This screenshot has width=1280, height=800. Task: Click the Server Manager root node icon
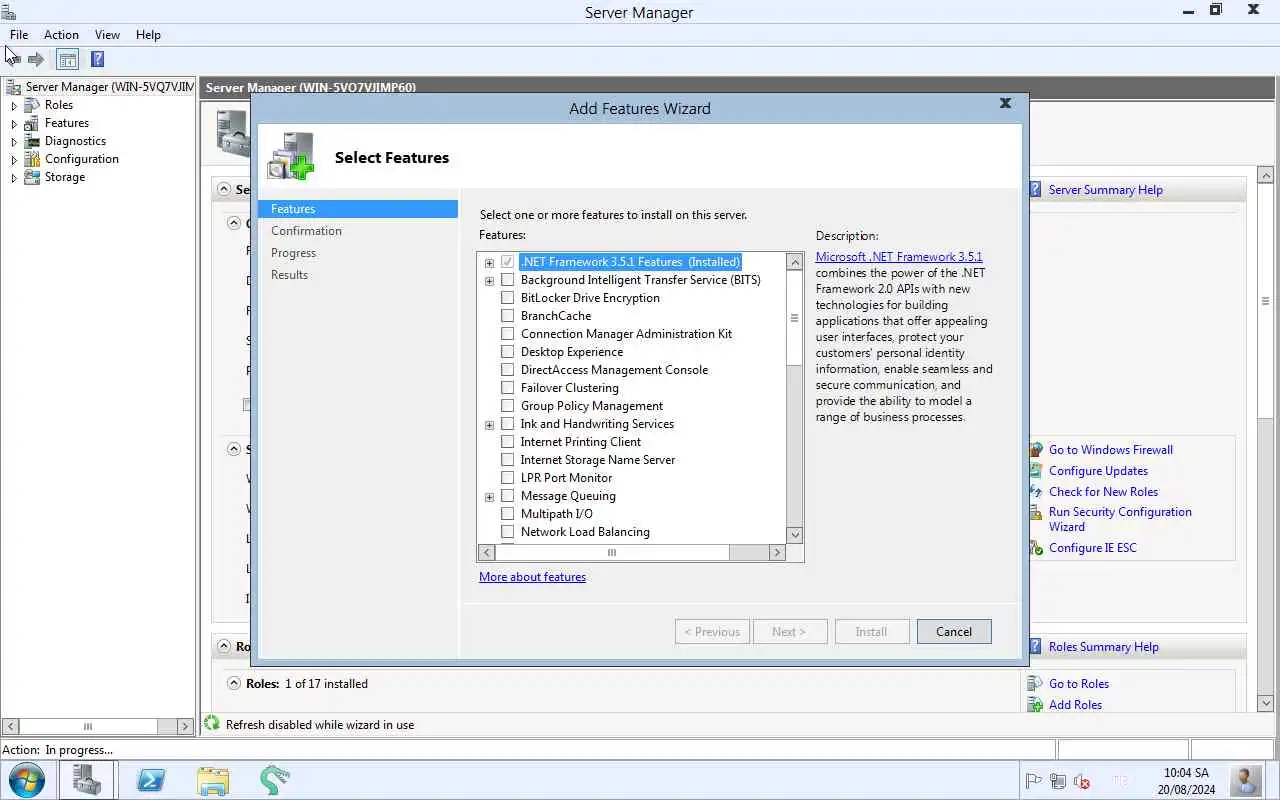(13, 87)
